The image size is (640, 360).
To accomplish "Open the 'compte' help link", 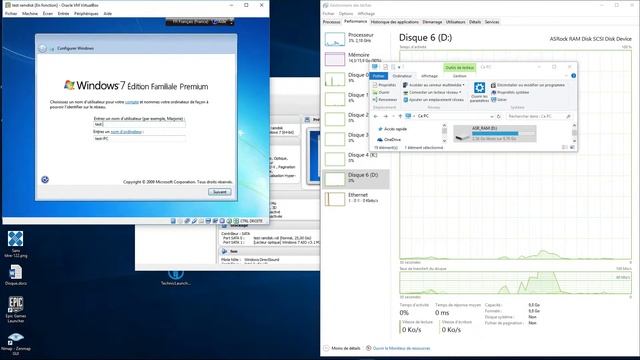I will [x=132, y=102].
